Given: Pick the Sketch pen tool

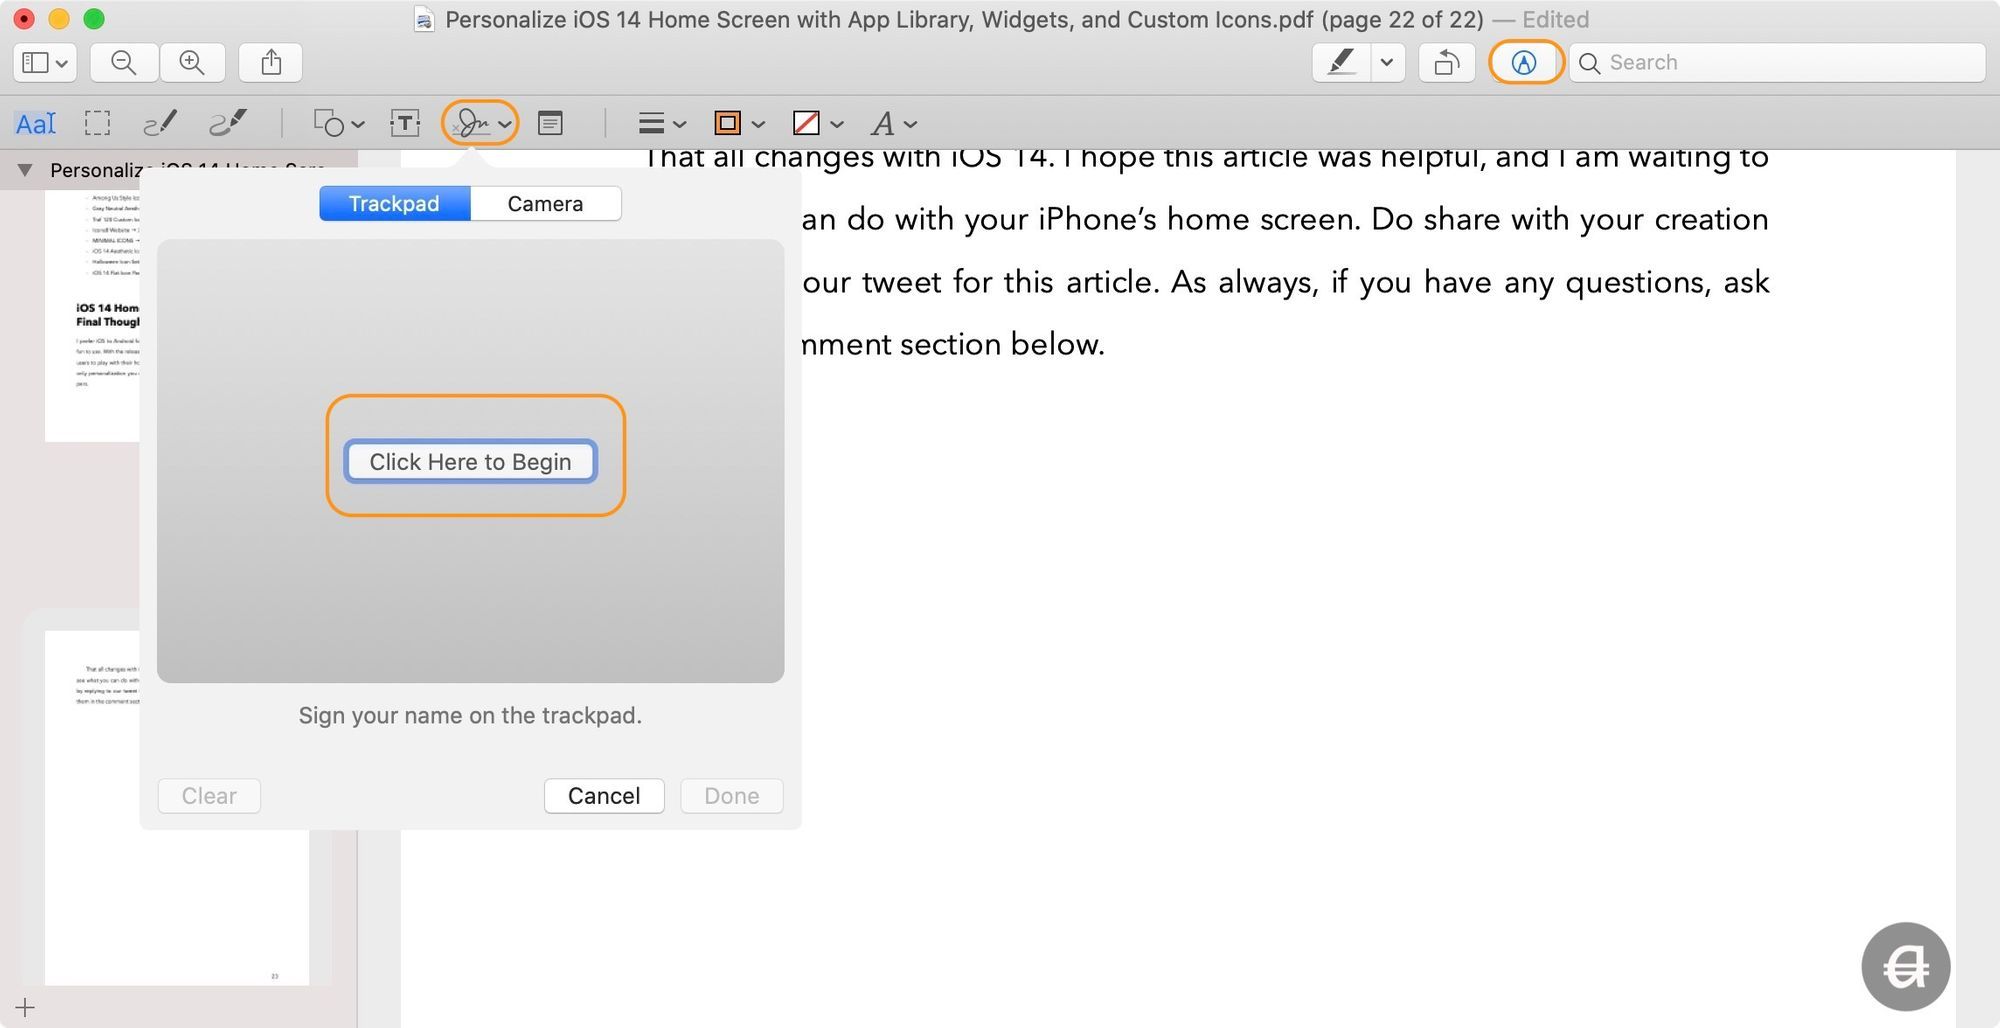Looking at the screenshot, I should 160,124.
